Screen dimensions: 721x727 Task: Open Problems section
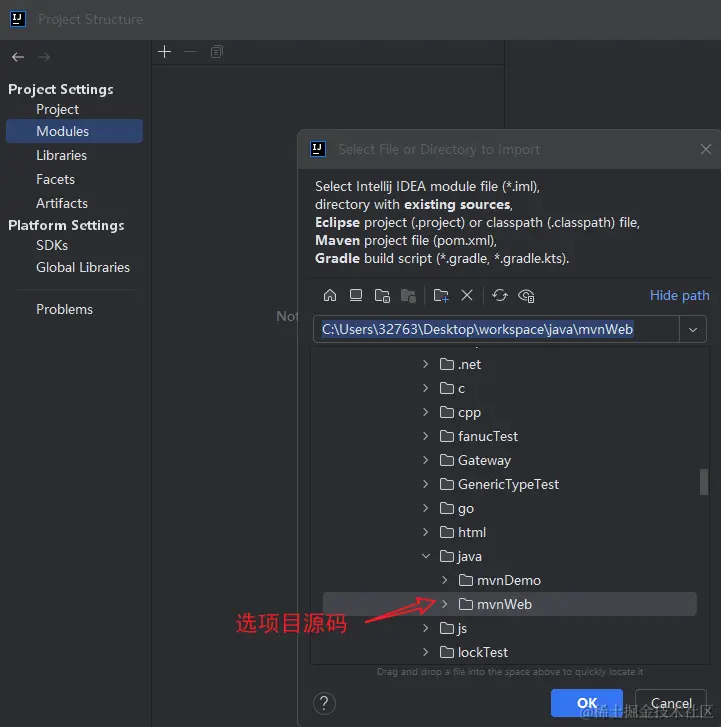pos(64,309)
